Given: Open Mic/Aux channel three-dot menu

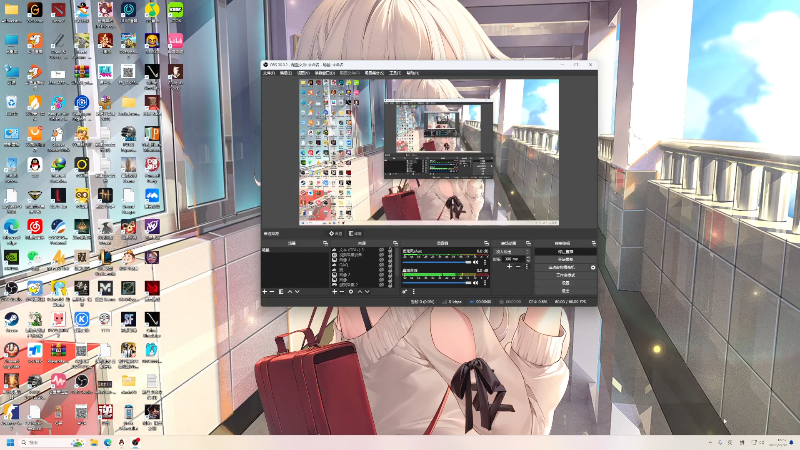Looking at the screenshot, I should [x=485, y=262].
